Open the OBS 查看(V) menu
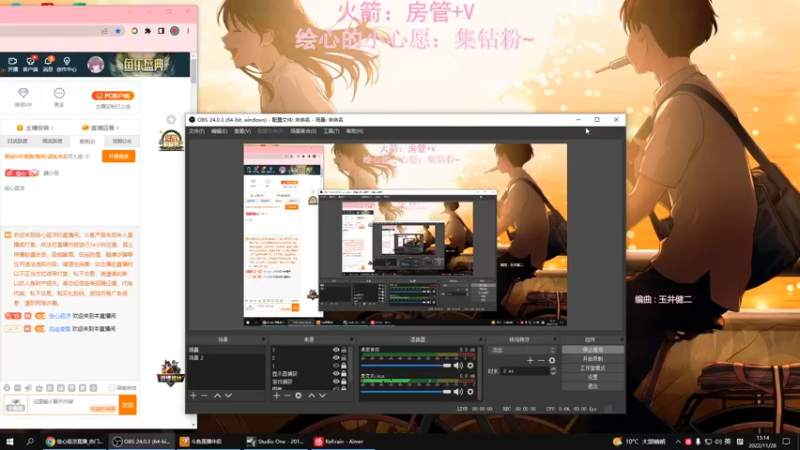This screenshot has height=450, width=800. point(242,131)
